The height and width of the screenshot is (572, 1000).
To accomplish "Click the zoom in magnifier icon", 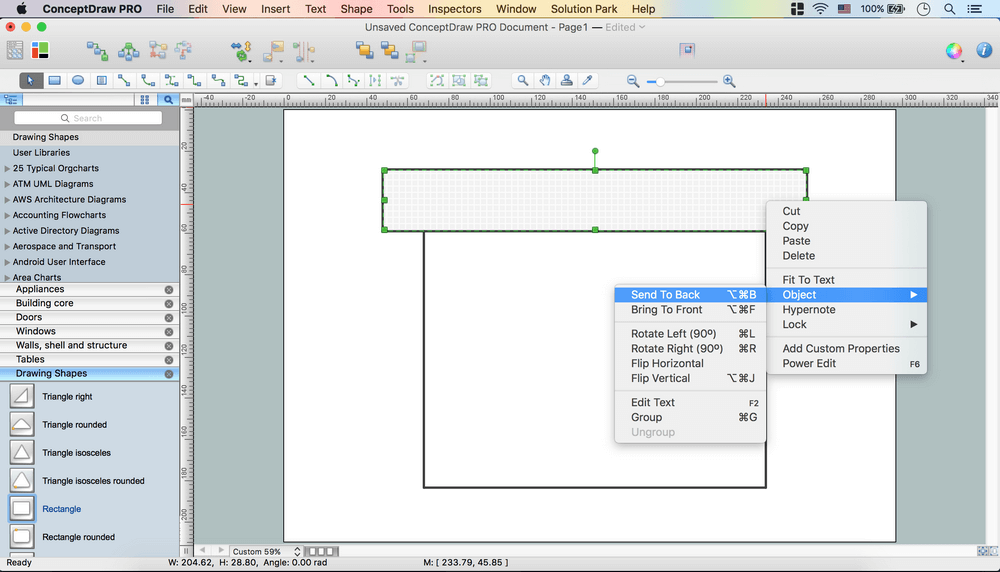I will click(729, 80).
